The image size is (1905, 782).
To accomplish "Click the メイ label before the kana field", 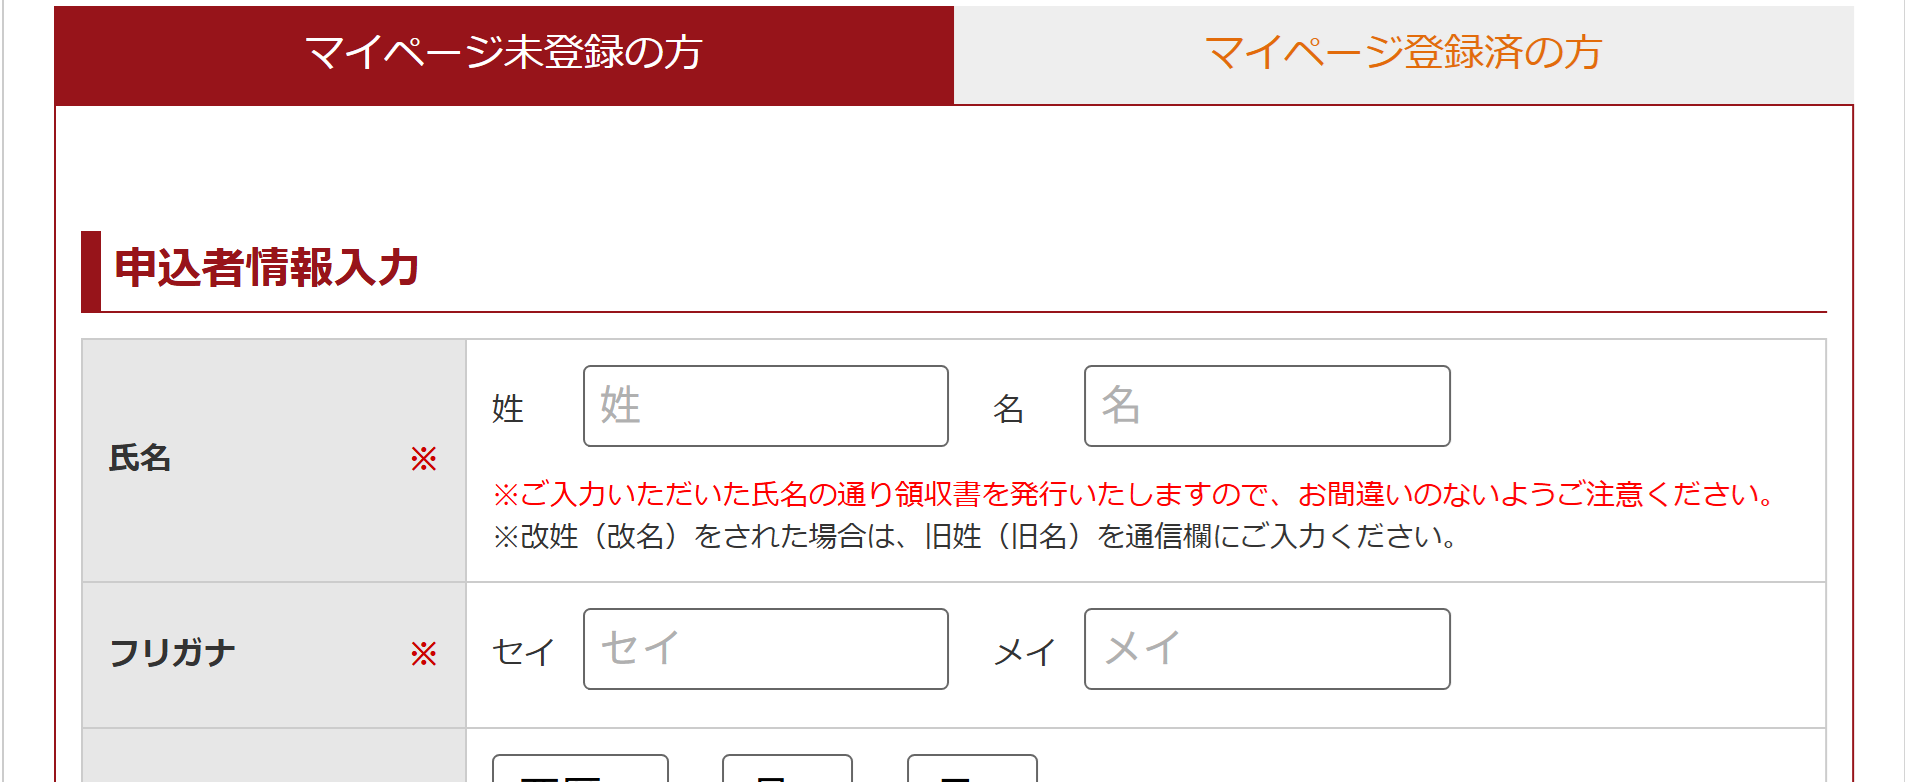I will [x=1025, y=652].
